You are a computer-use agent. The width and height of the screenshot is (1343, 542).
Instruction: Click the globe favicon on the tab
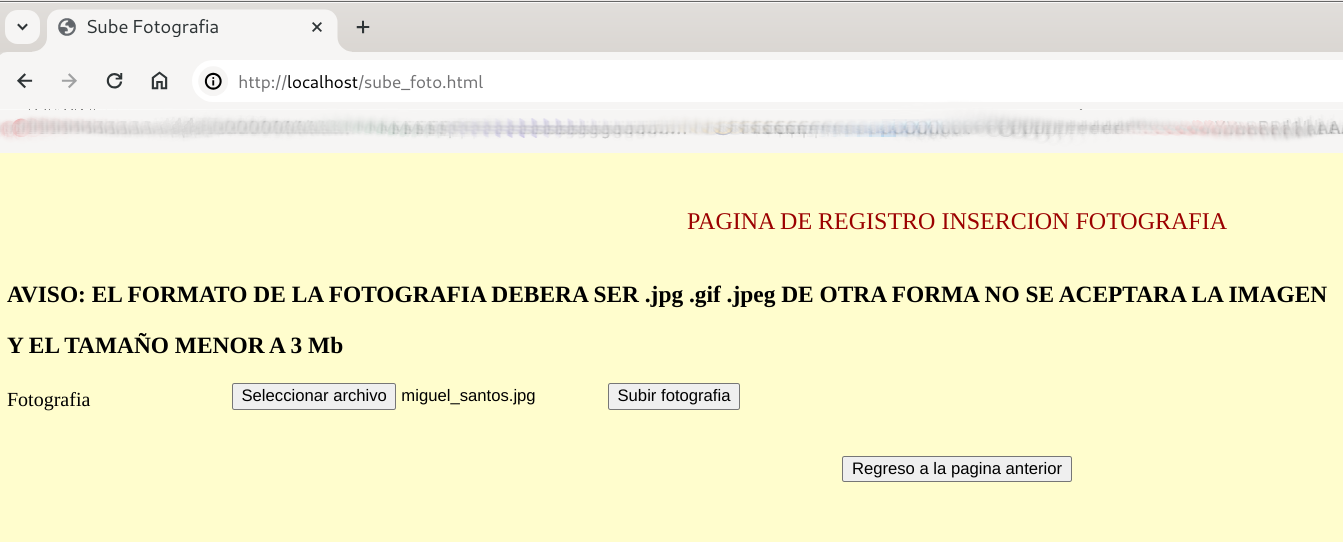(67, 27)
